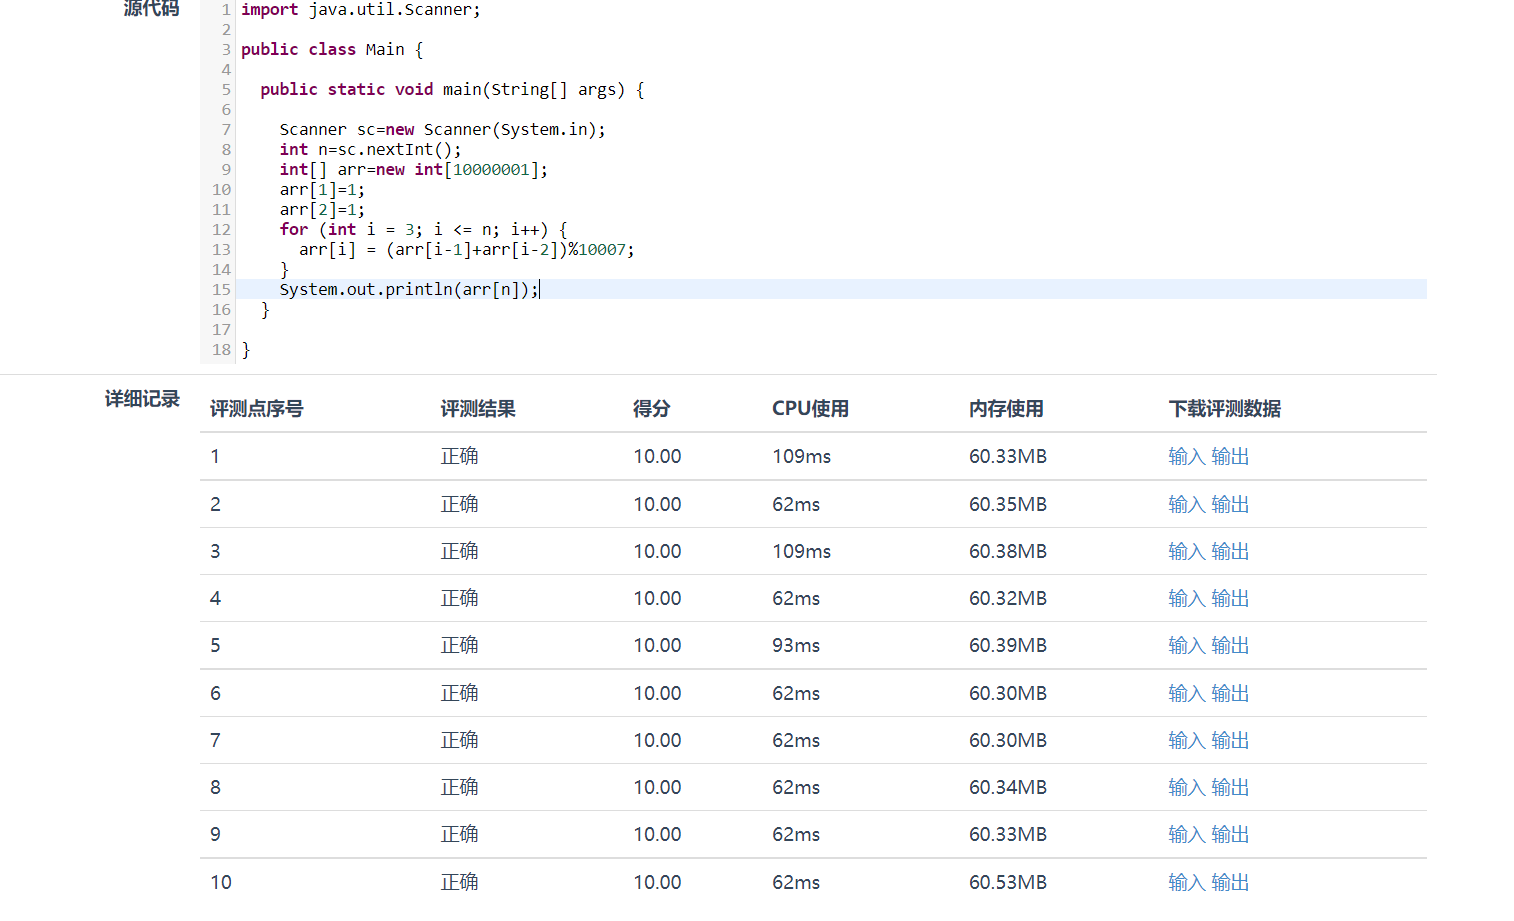Click the 内存使用 column header
Viewport: 1514px width, 921px height.
coord(1006,409)
